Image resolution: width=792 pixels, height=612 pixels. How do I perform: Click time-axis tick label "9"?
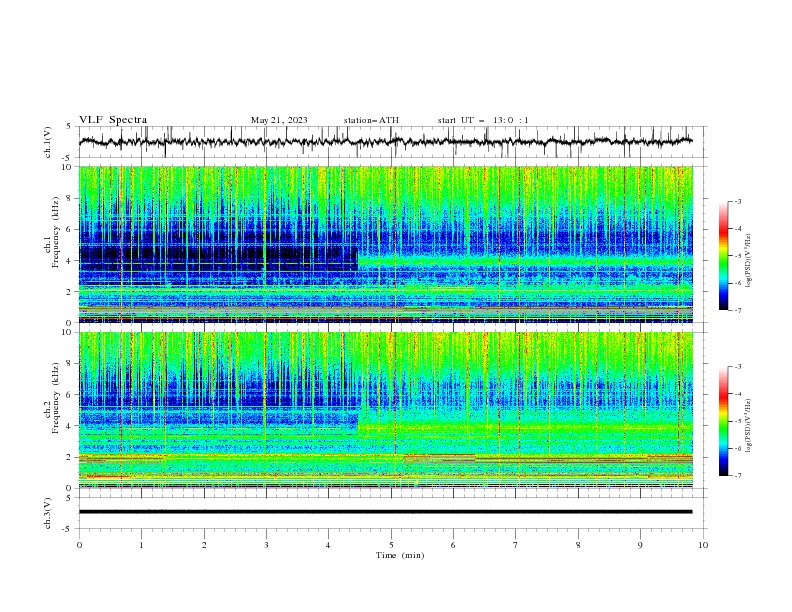click(640, 545)
